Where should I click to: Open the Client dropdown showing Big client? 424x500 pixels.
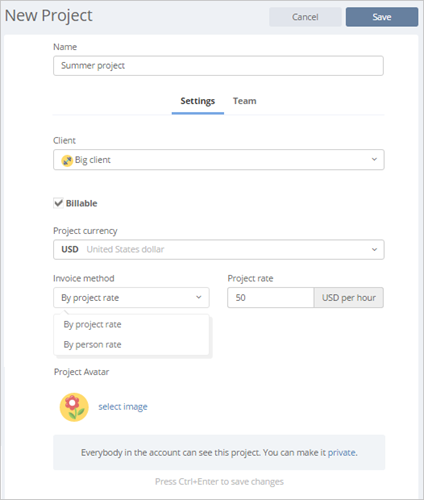click(x=219, y=160)
